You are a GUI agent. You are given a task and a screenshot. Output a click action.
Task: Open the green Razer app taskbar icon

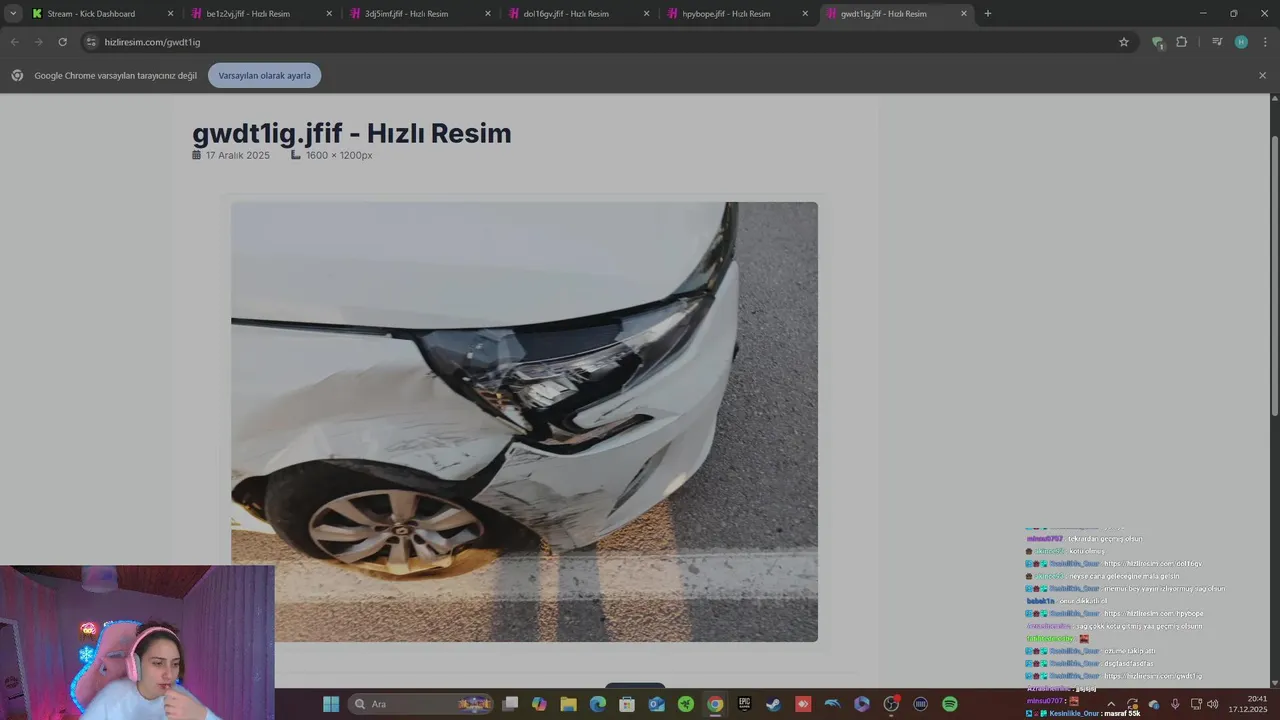pyautogui.click(x=686, y=704)
